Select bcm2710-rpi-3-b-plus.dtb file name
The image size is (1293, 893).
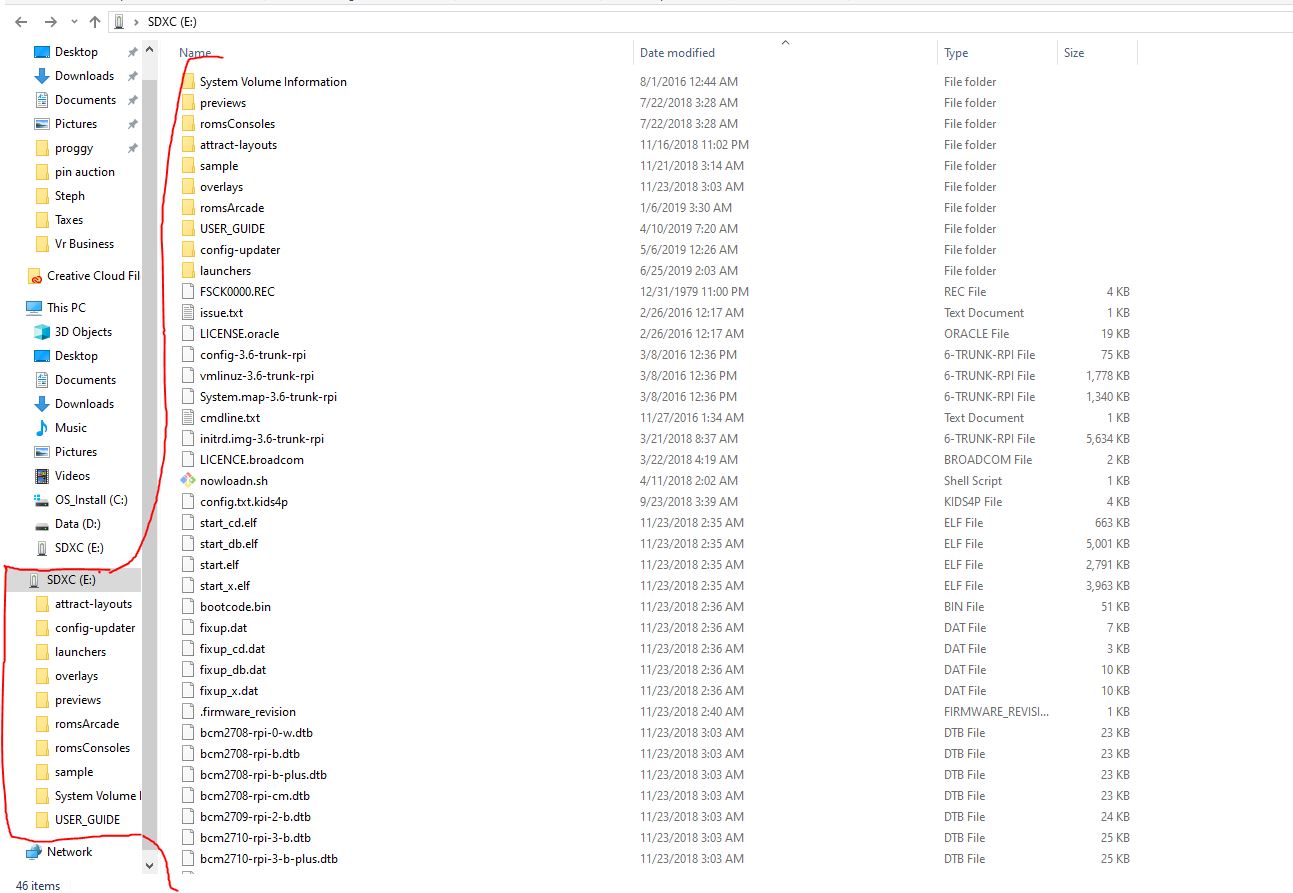coord(269,859)
